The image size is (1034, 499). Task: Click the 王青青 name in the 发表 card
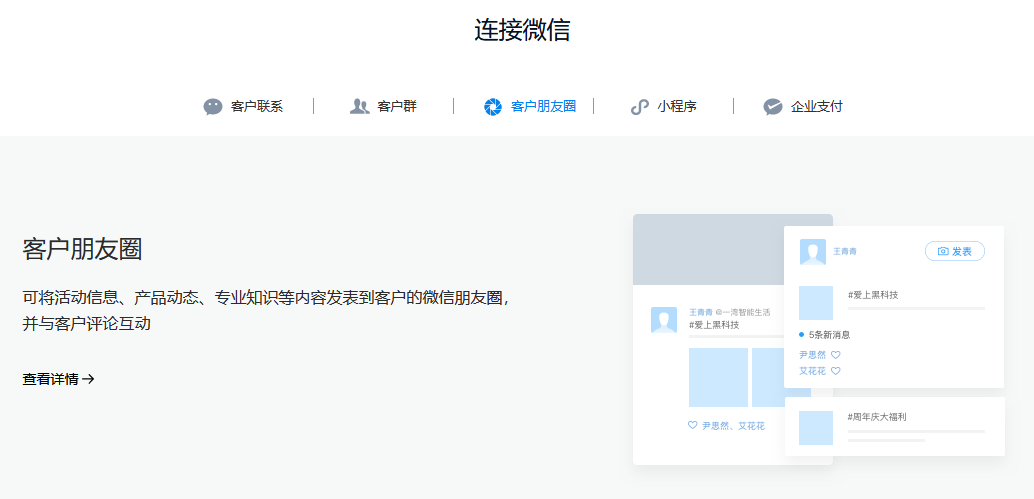coord(845,252)
